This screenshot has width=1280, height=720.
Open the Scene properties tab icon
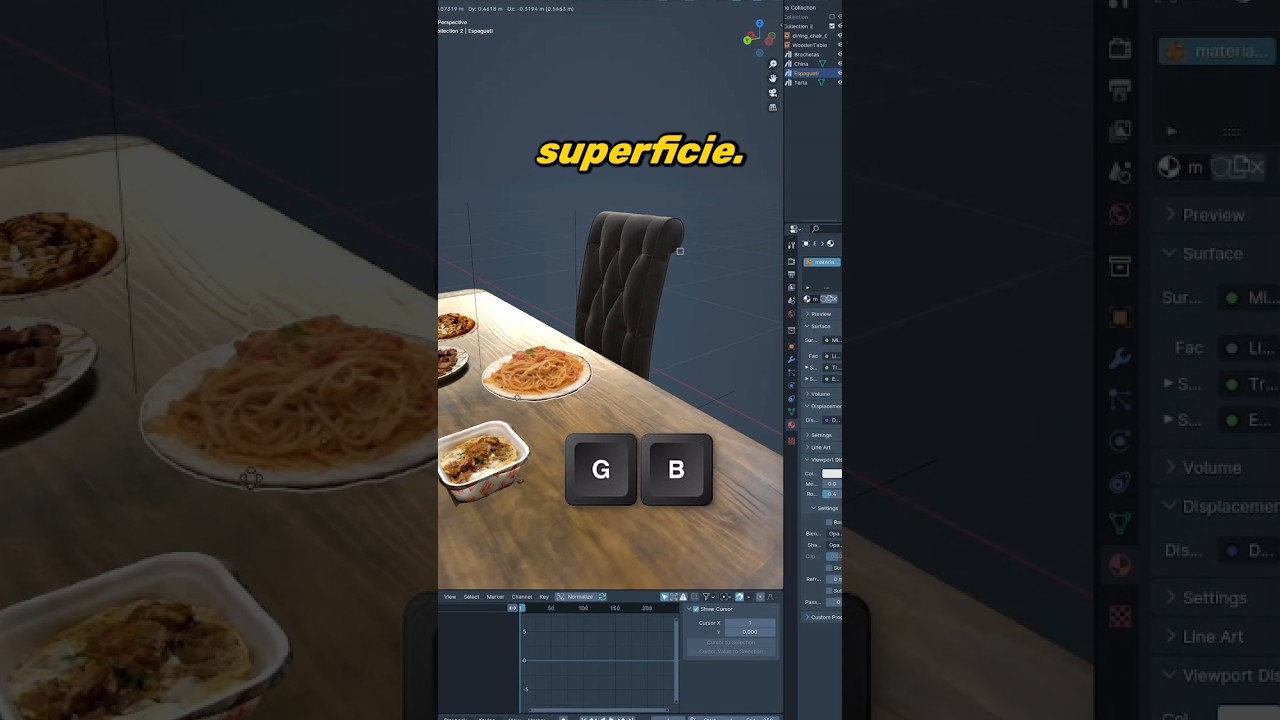pos(791,300)
